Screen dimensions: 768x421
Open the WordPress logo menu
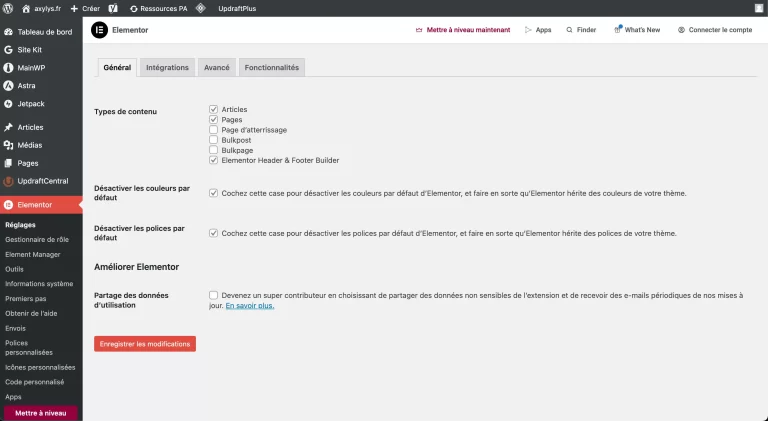[8, 8]
